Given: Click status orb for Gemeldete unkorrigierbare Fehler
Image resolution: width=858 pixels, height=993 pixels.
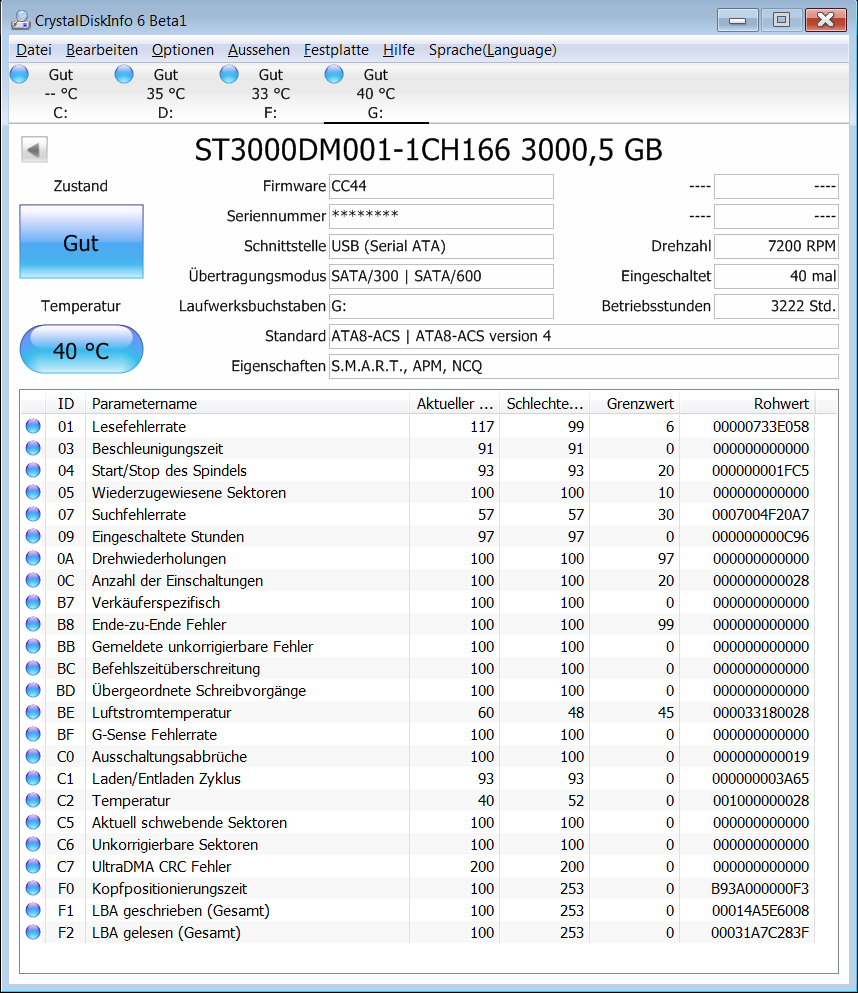Looking at the screenshot, I should pos(33,647).
